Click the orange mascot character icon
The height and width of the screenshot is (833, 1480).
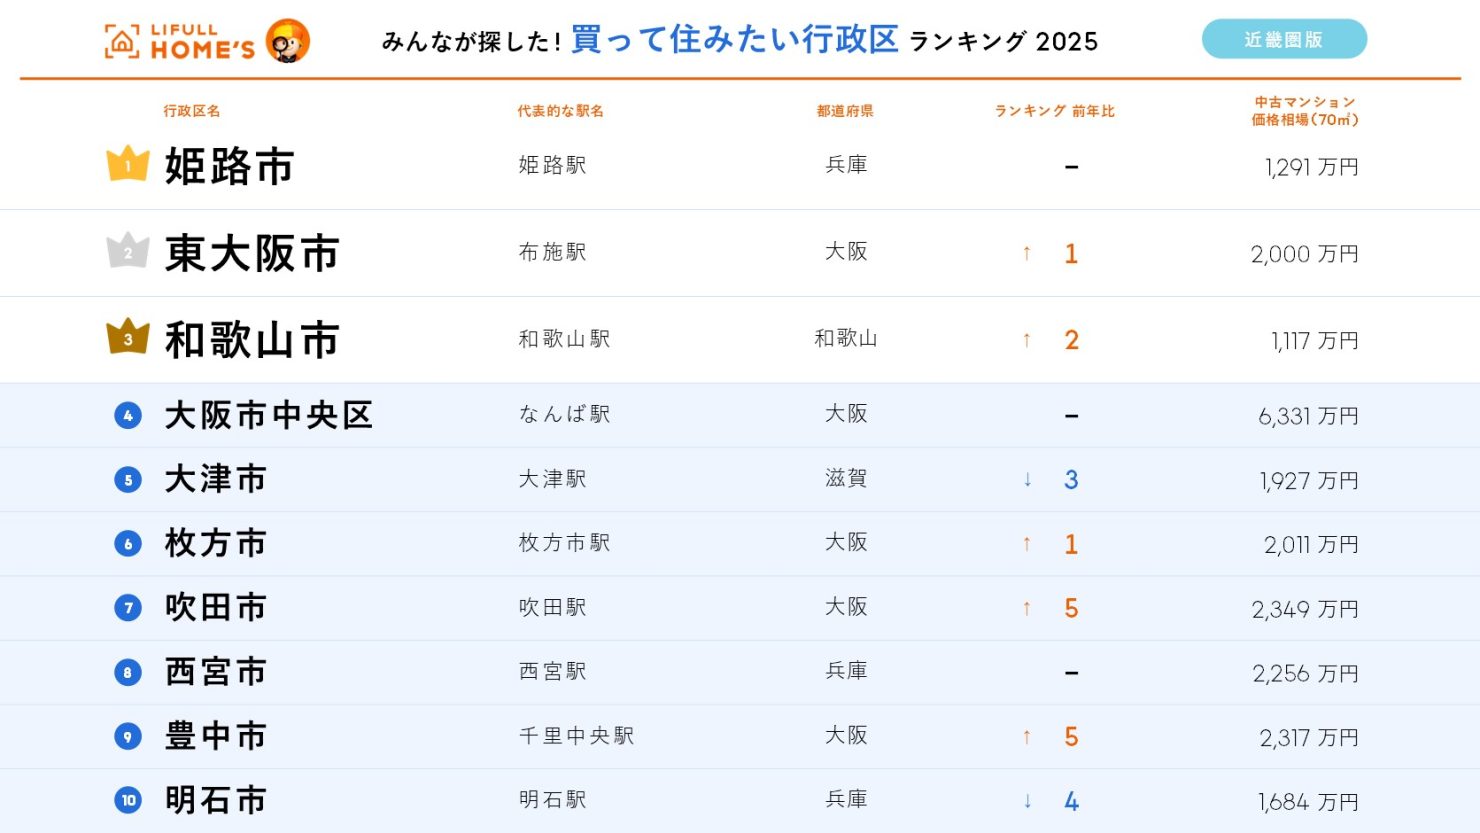point(288,41)
